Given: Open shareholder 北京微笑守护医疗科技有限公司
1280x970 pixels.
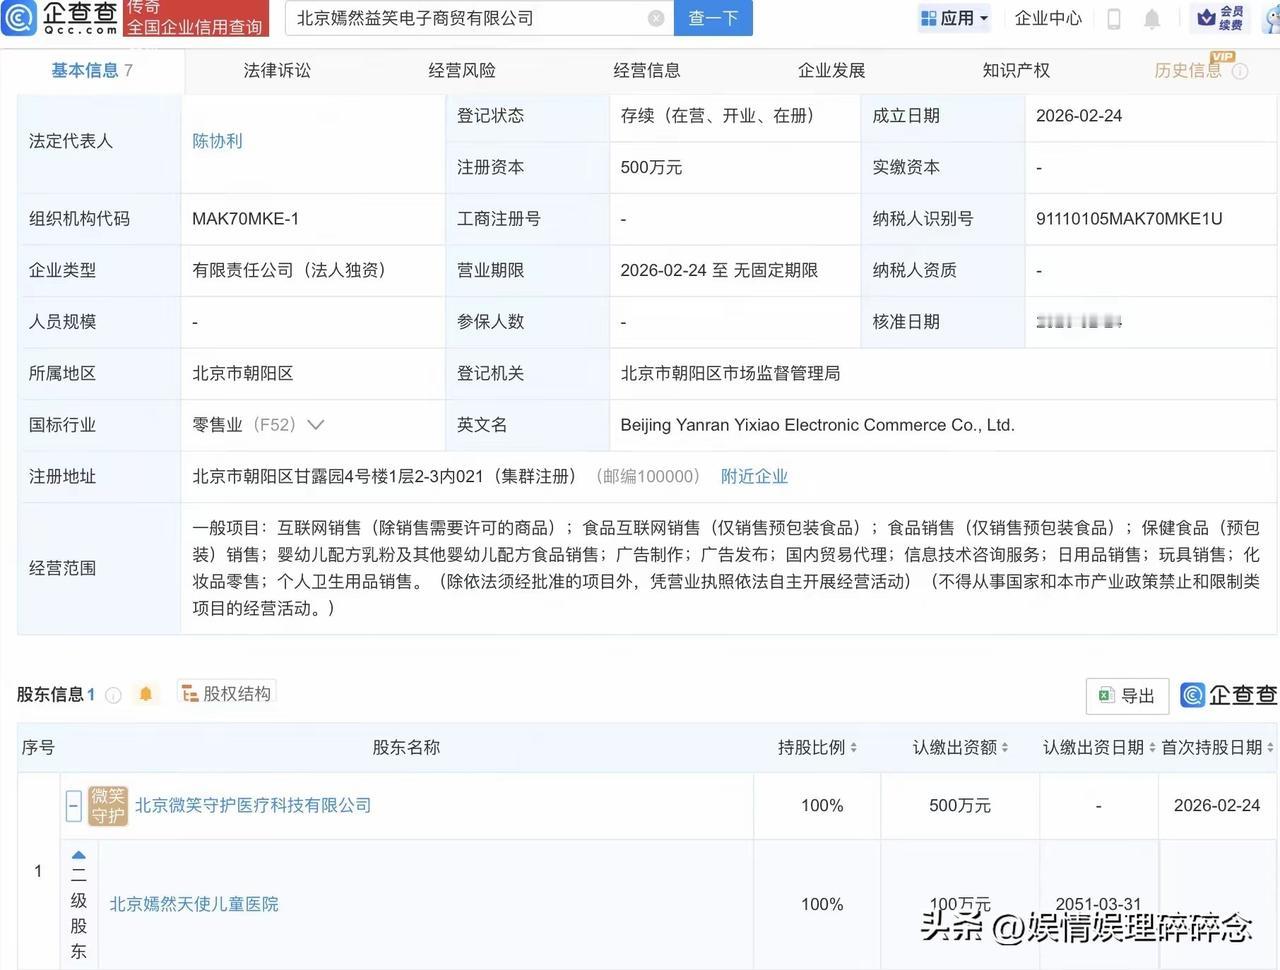Looking at the screenshot, I should 253,806.
